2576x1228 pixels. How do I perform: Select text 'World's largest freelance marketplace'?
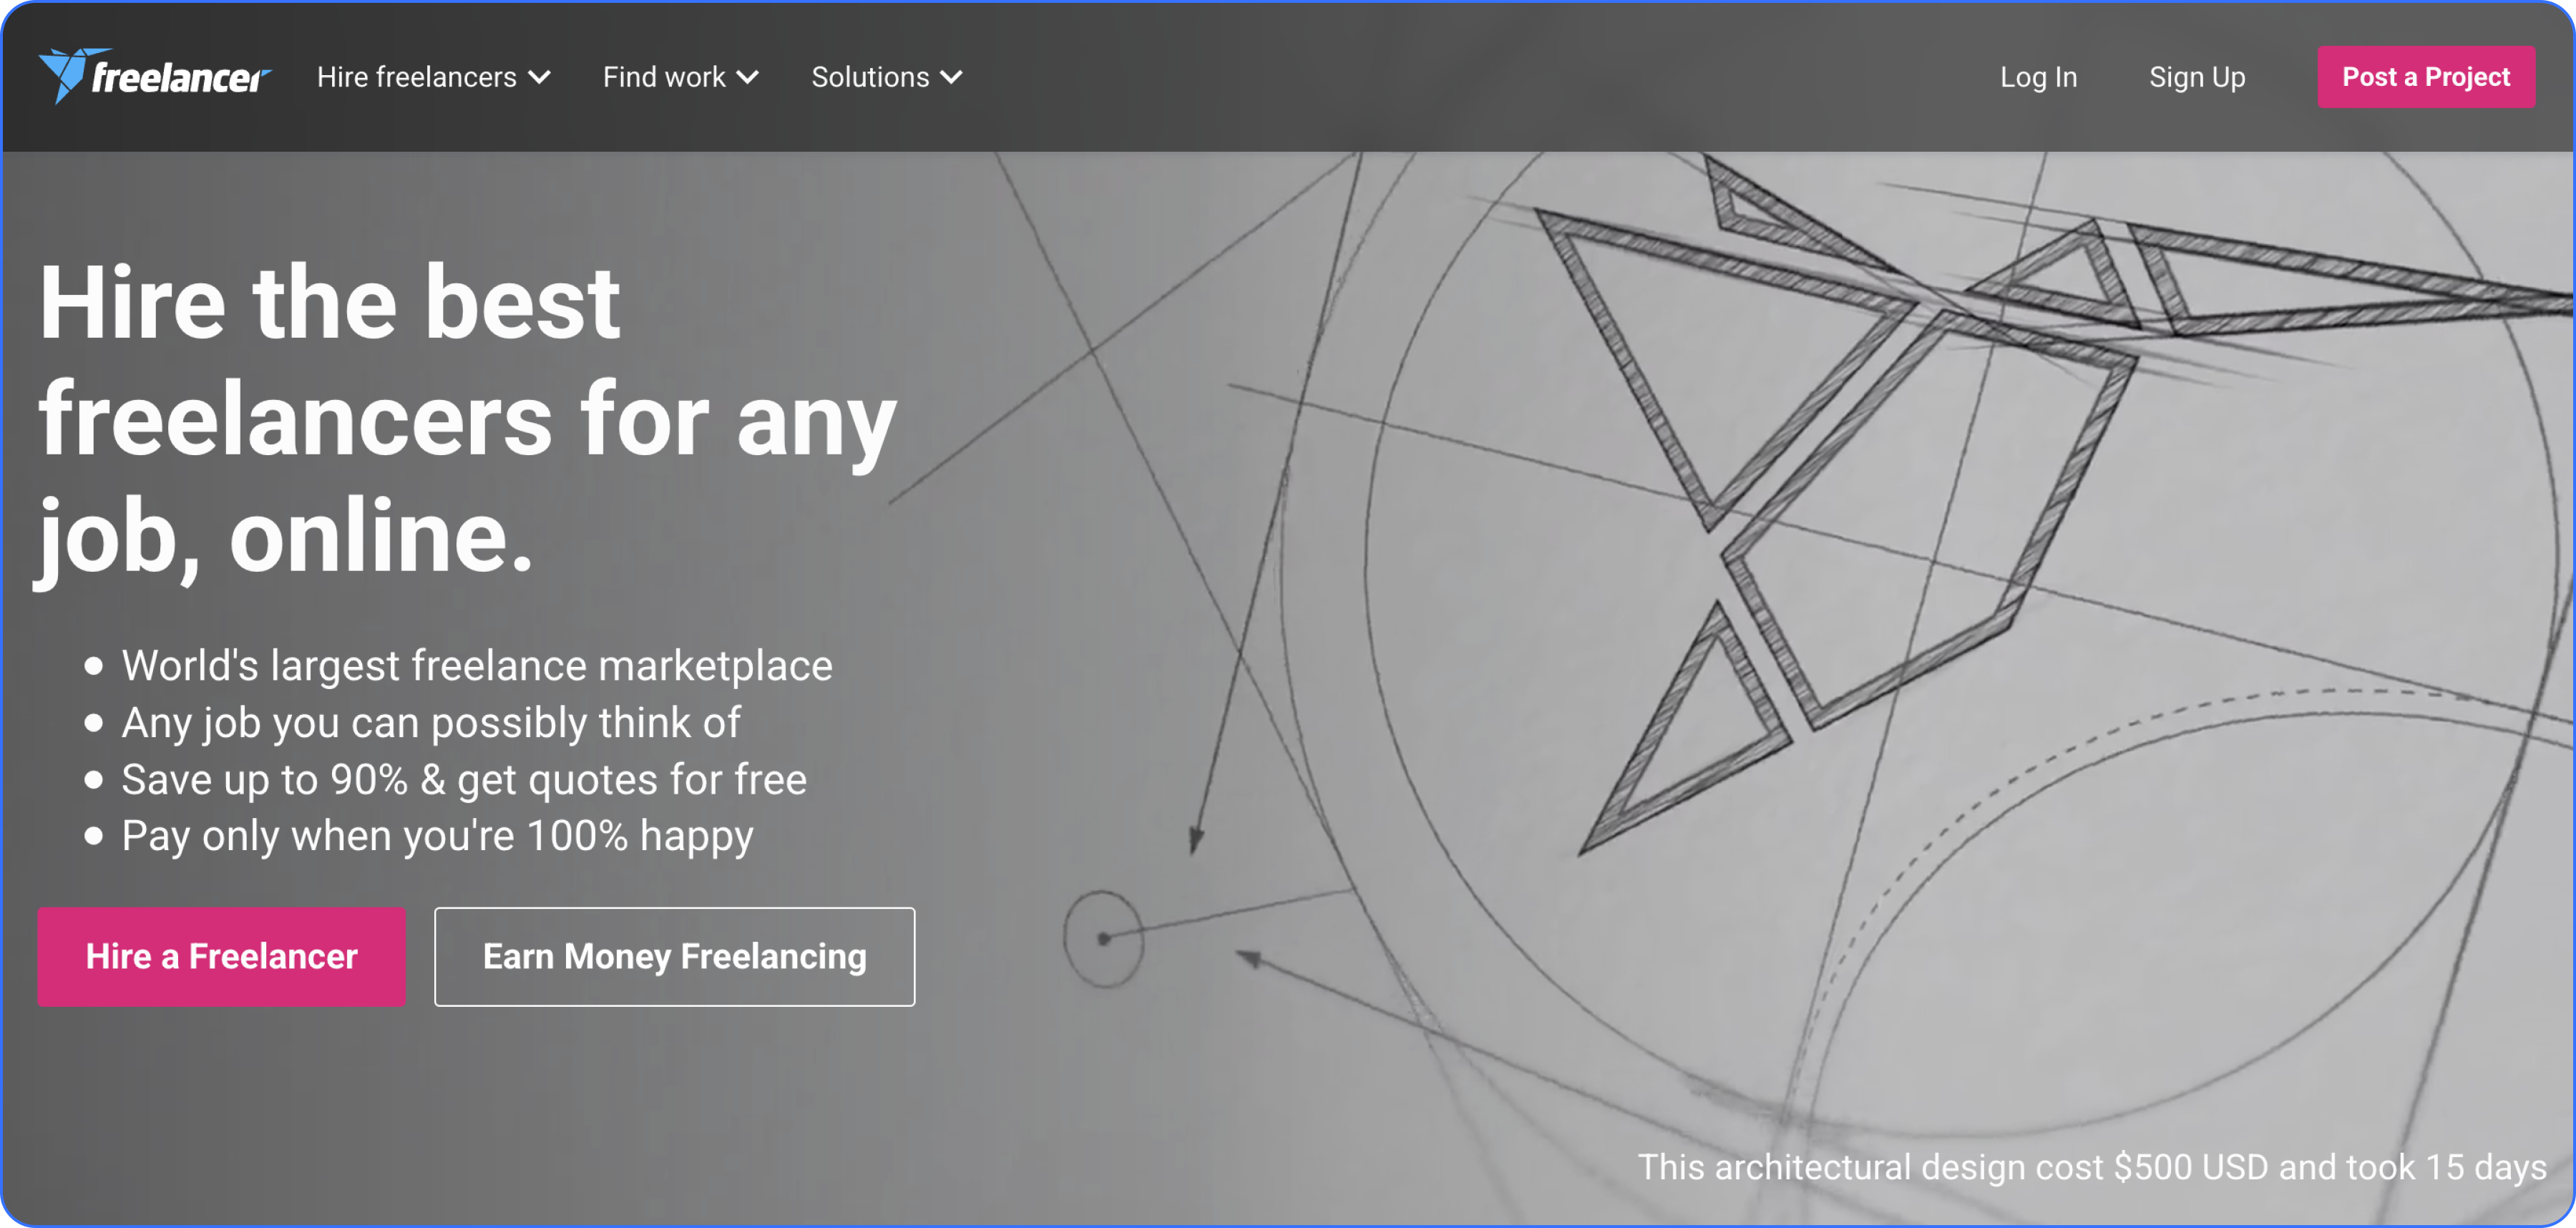click(x=477, y=666)
